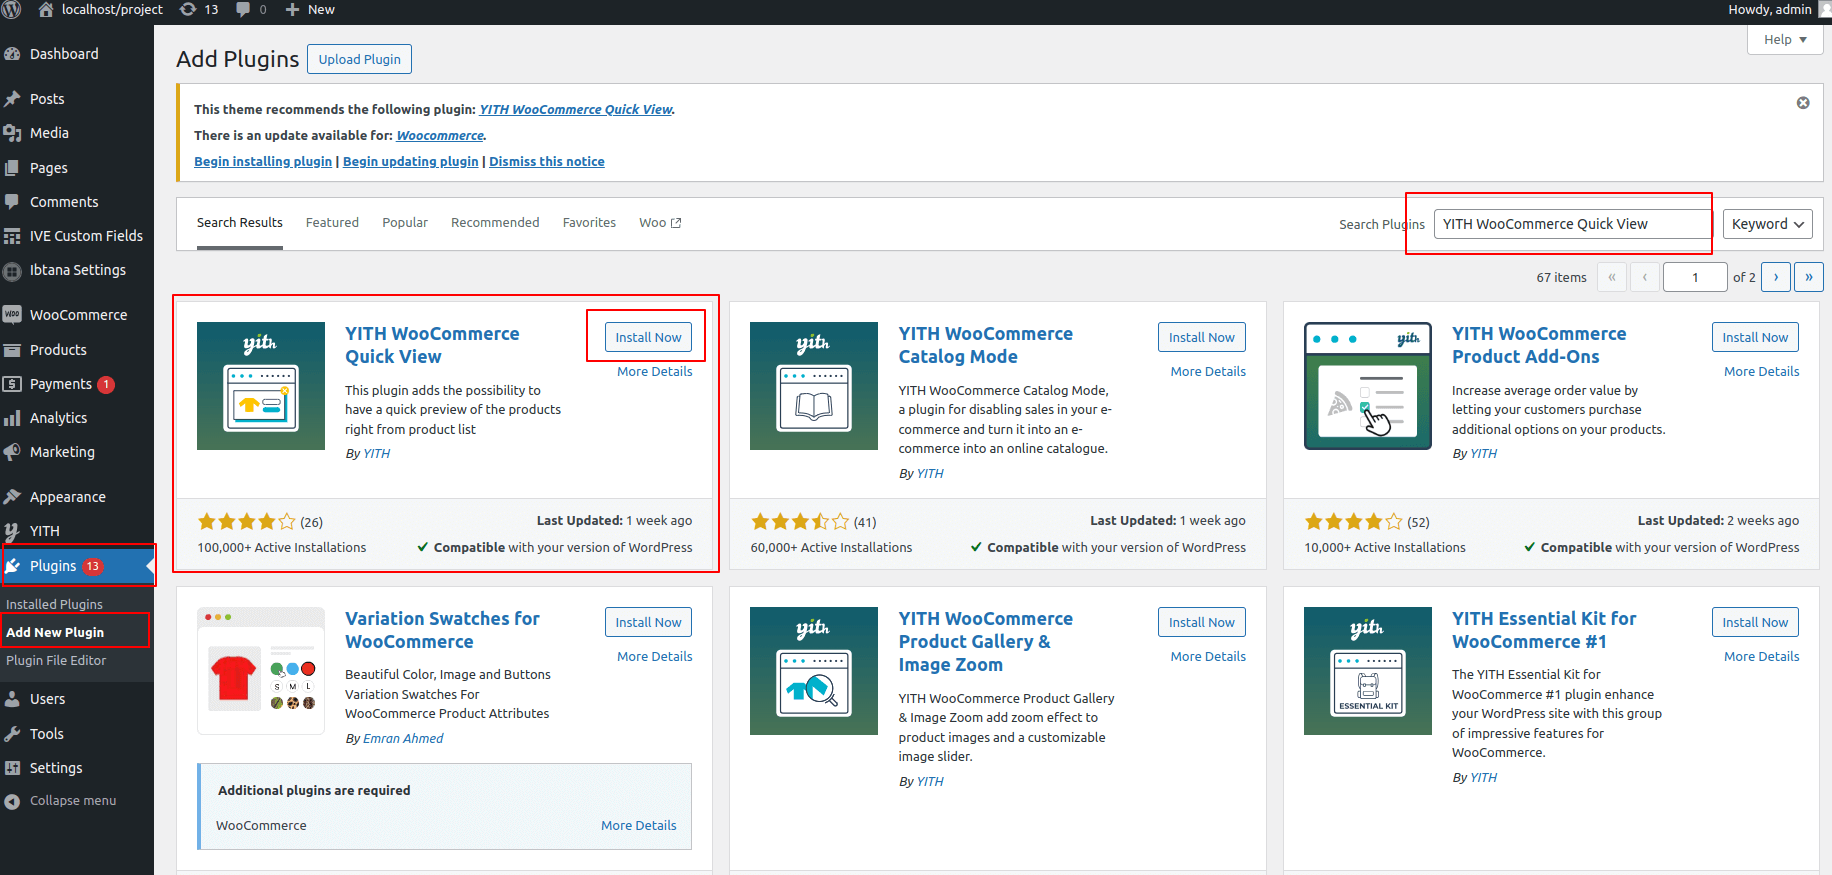Dismiss the notice with the X icon
This screenshot has height=875, width=1832.
[x=1803, y=103]
